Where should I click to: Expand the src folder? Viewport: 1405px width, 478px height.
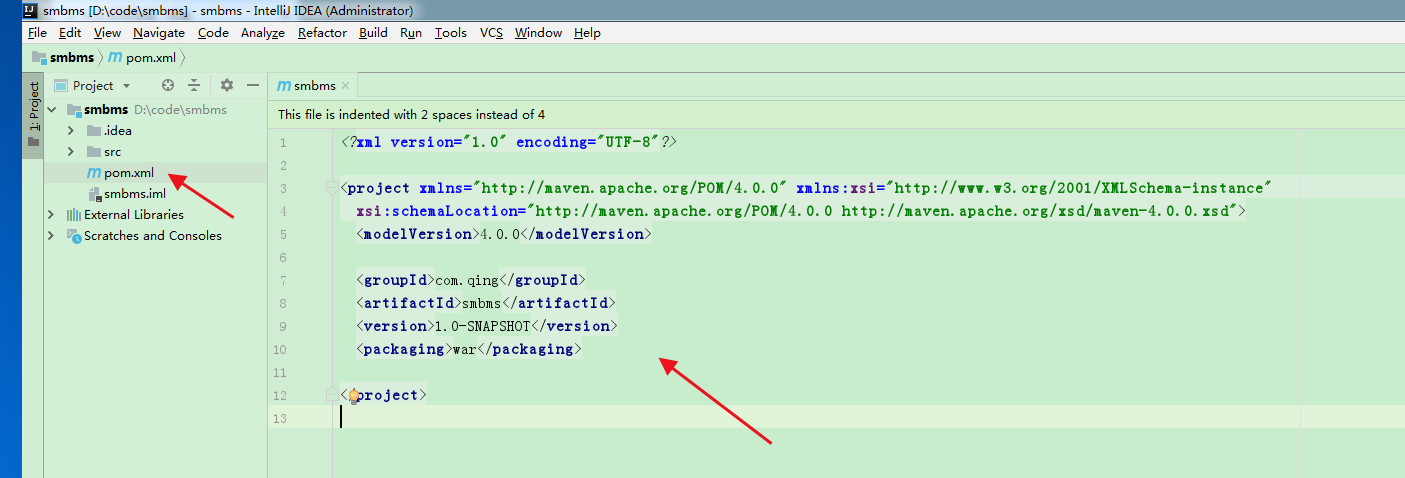pyautogui.click(x=71, y=152)
